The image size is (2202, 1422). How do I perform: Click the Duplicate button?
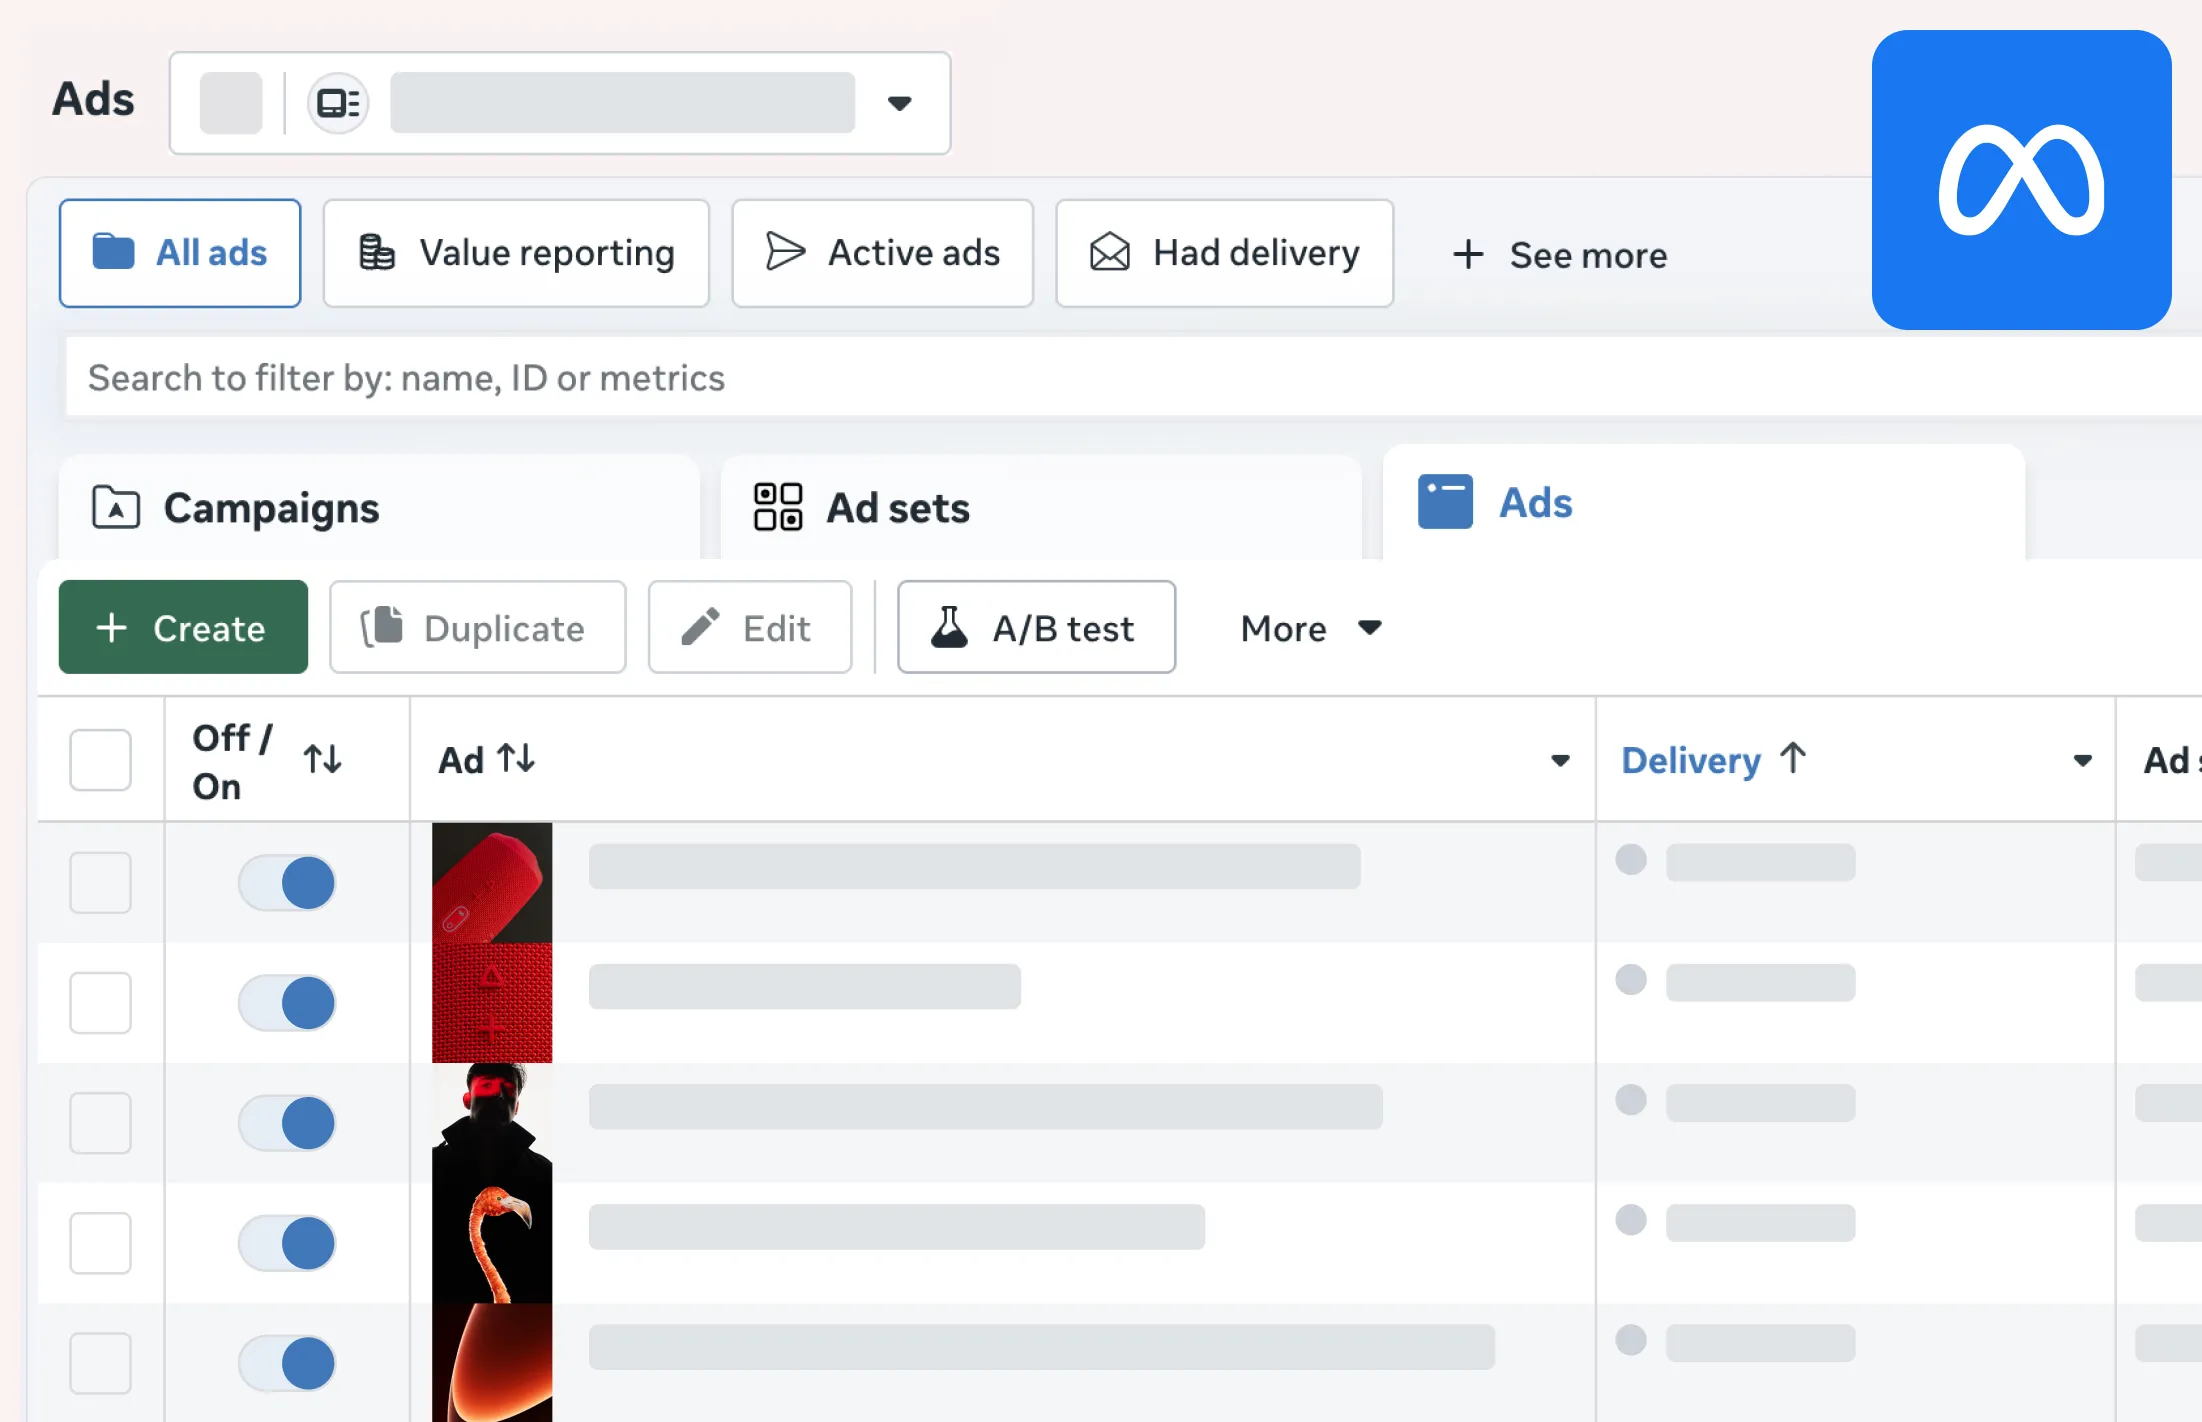[x=477, y=627]
